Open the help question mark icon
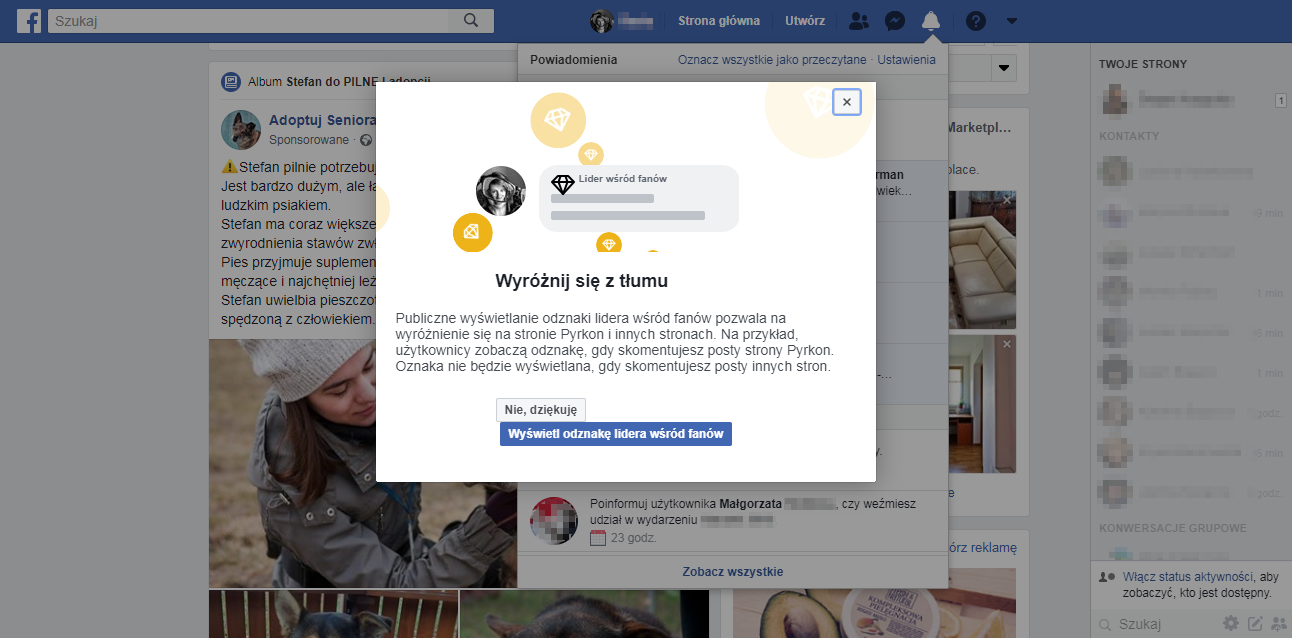The image size is (1292, 638). point(976,21)
